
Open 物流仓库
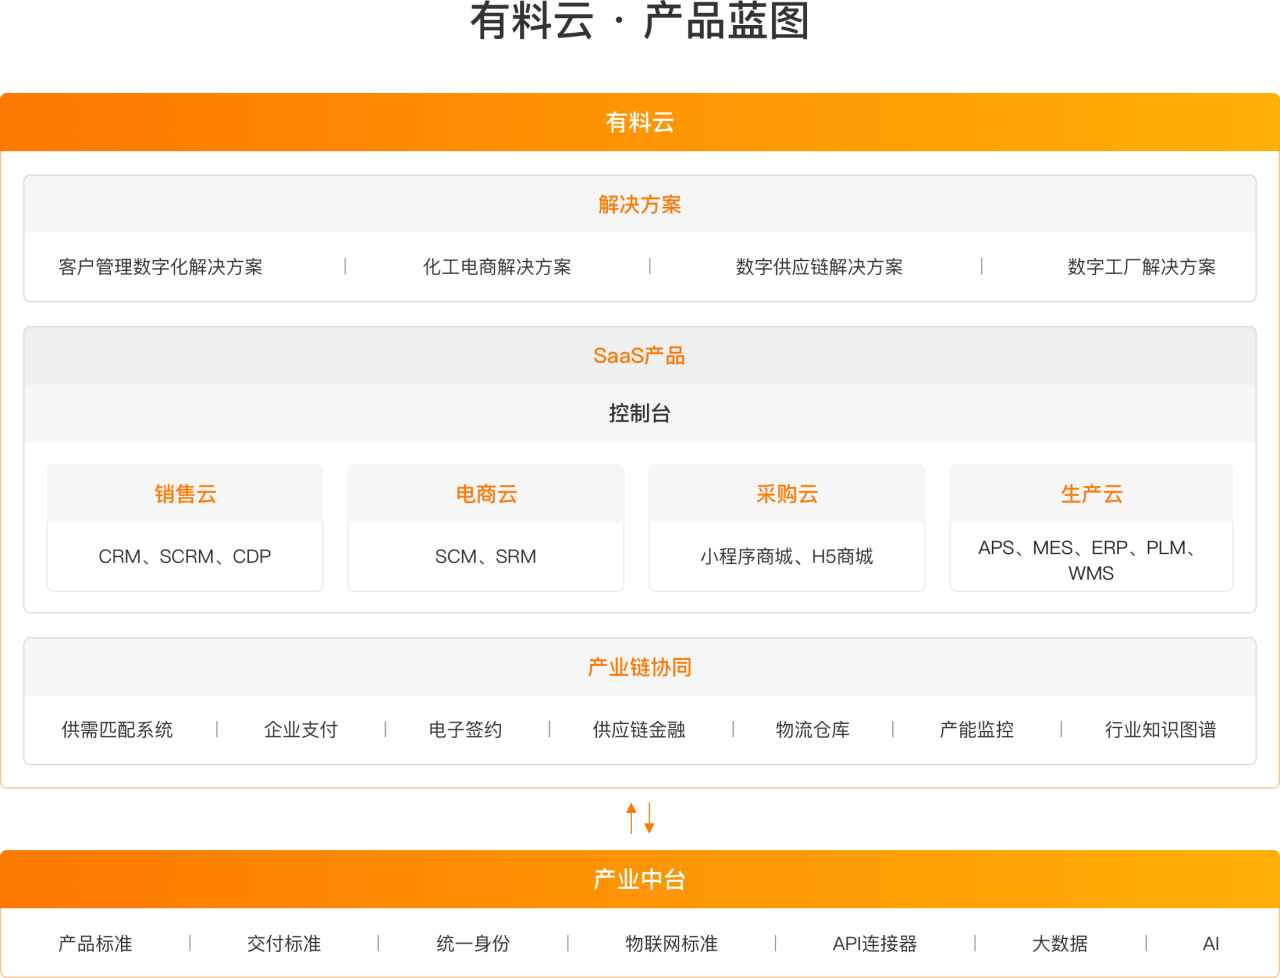tap(813, 730)
